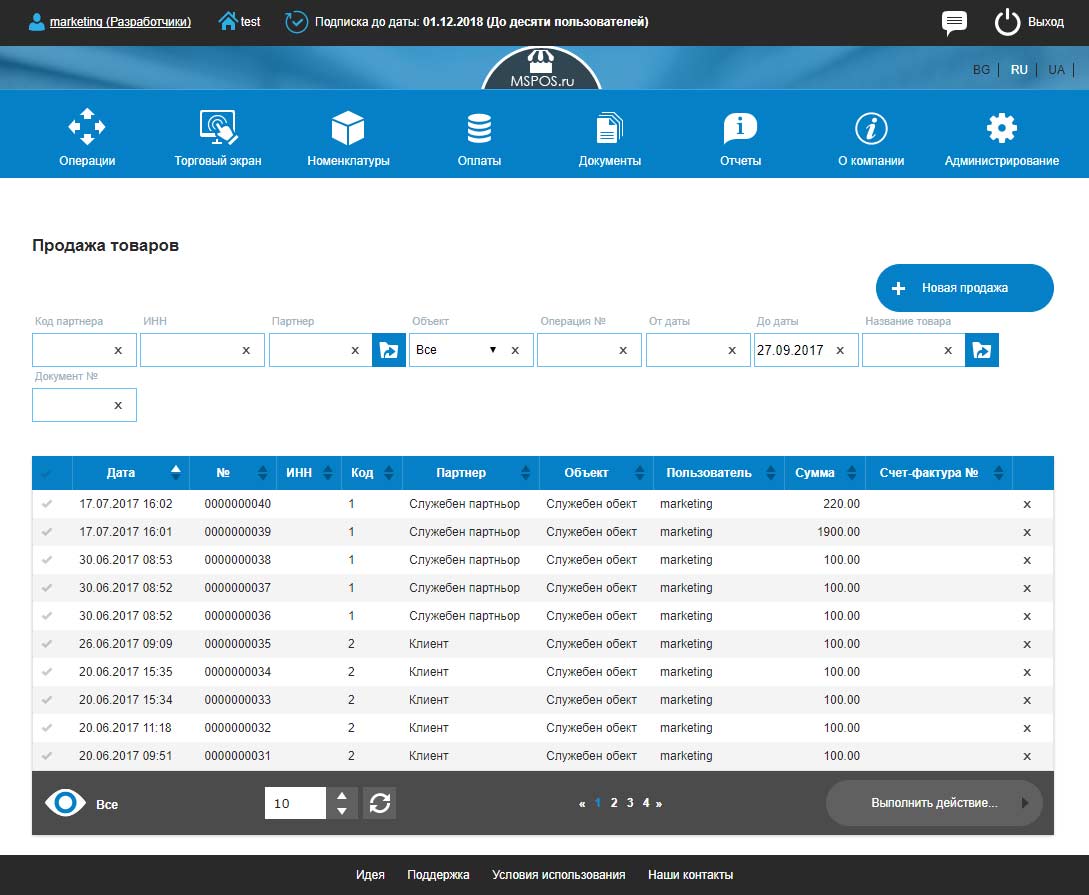Screen dimensions: 1089x895
Task: Clear the Код партнера field
Action: point(118,351)
